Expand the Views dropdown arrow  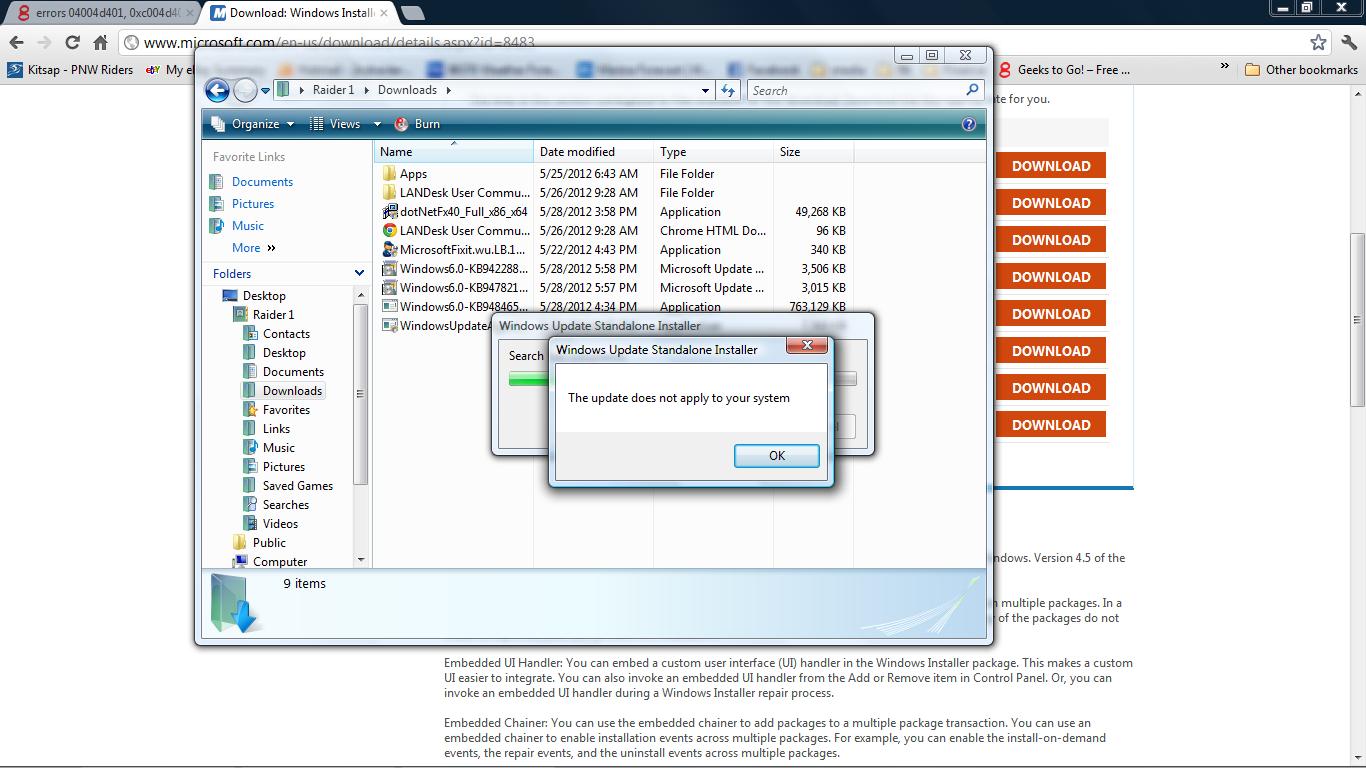[x=377, y=124]
